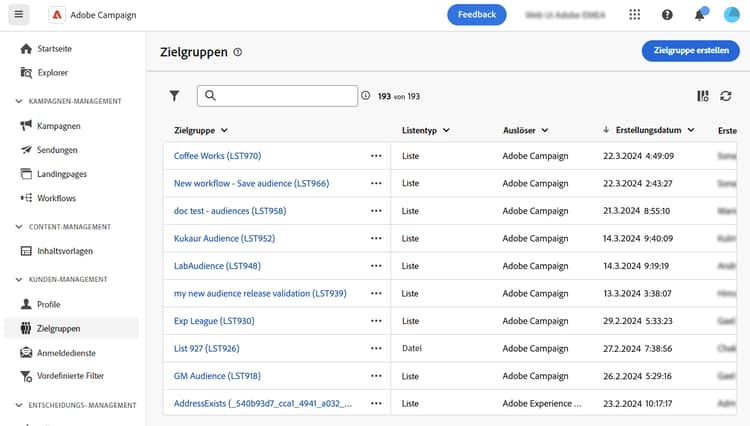
Task: Click the Feedback button
Action: 477,15
